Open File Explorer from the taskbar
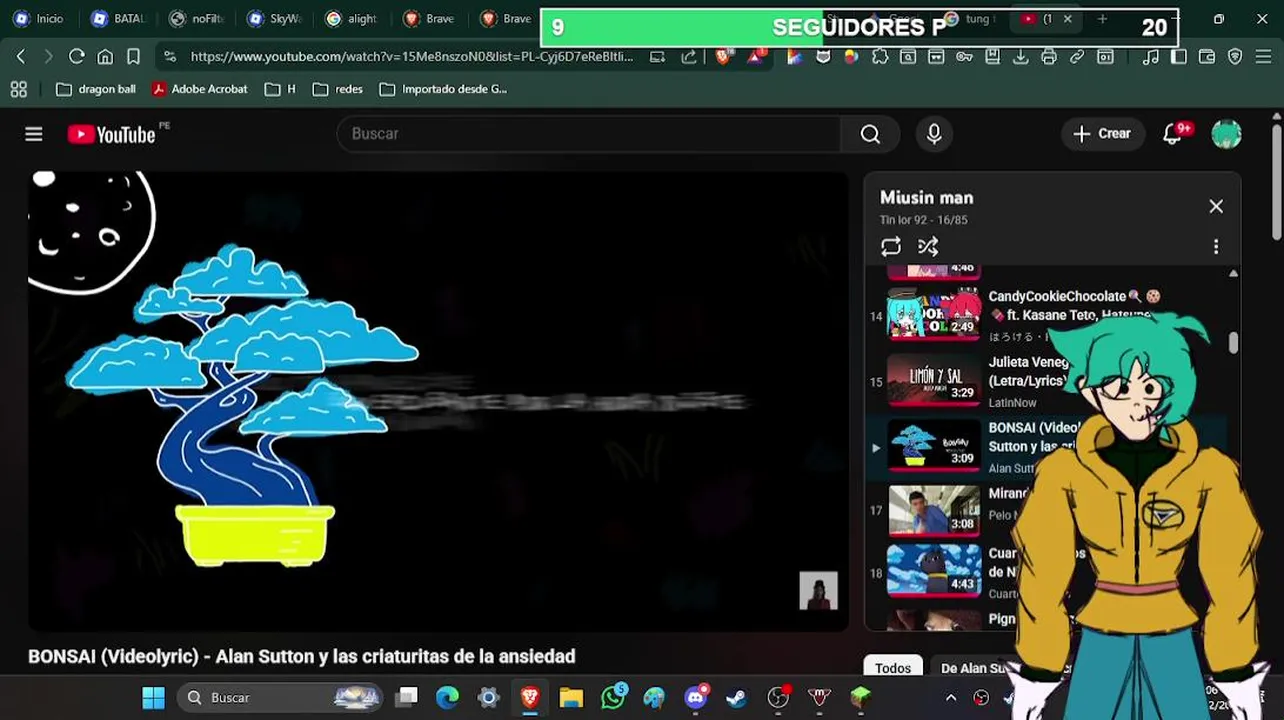The height and width of the screenshot is (720, 1284). click(x=571, y=698)
